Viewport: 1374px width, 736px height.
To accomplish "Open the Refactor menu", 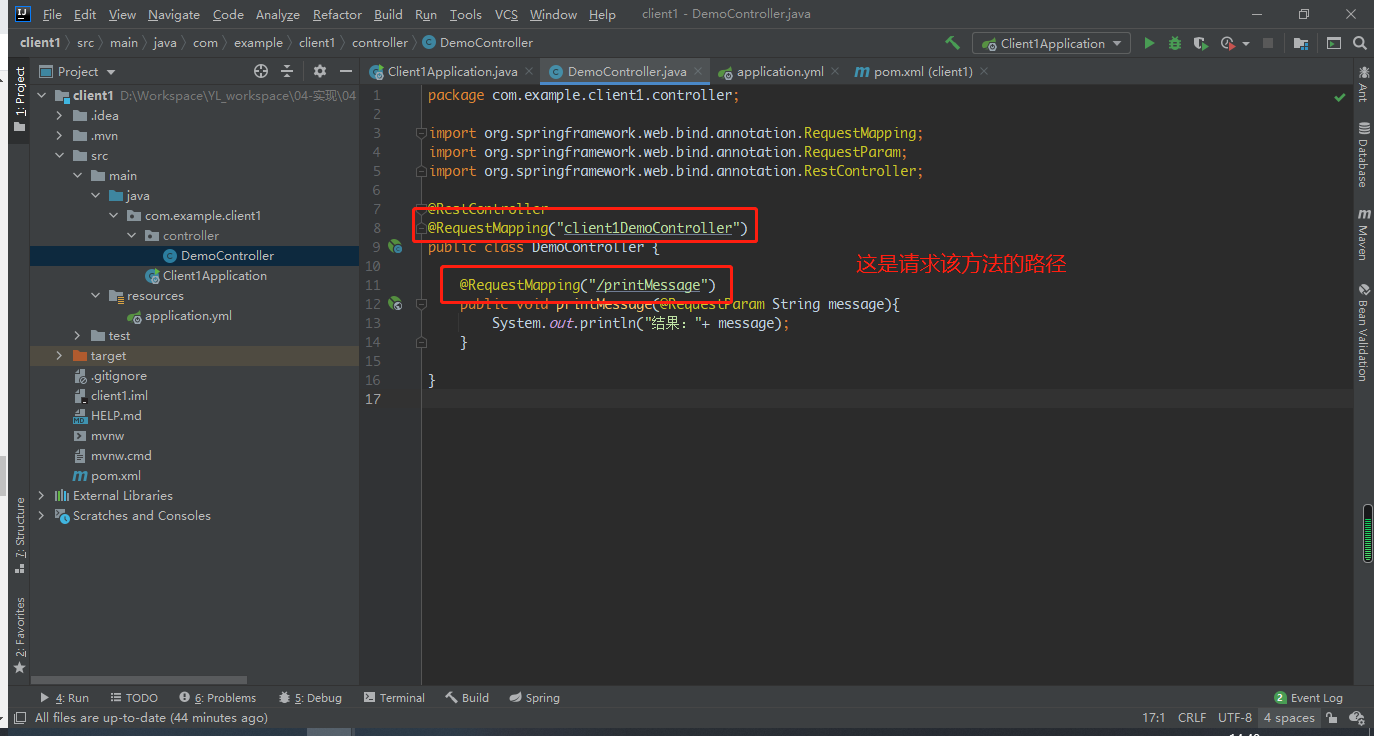I will [337, 14].
